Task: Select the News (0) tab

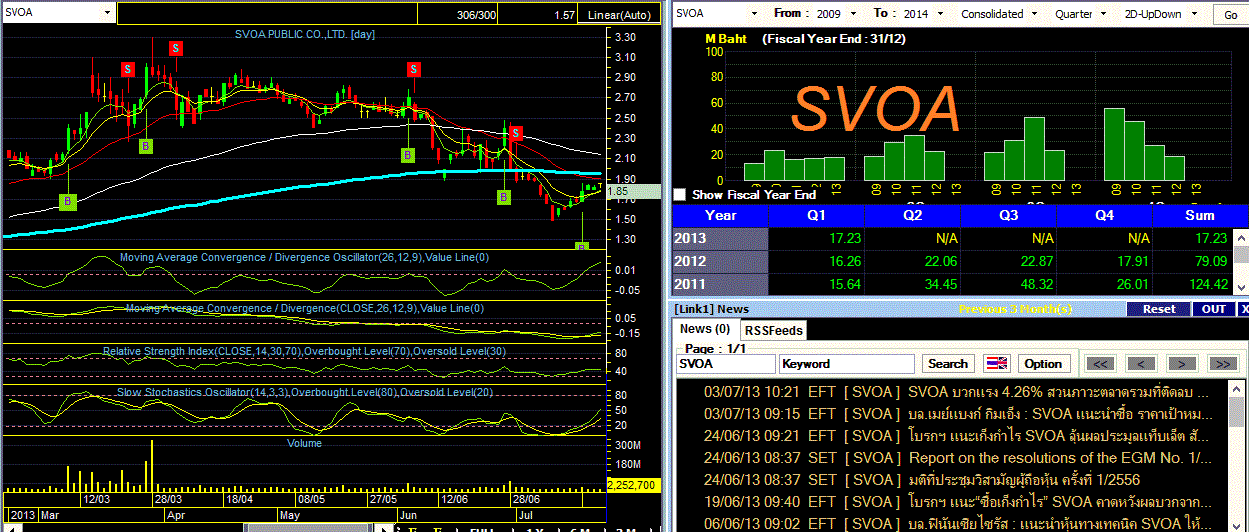Action: point(705,329)
